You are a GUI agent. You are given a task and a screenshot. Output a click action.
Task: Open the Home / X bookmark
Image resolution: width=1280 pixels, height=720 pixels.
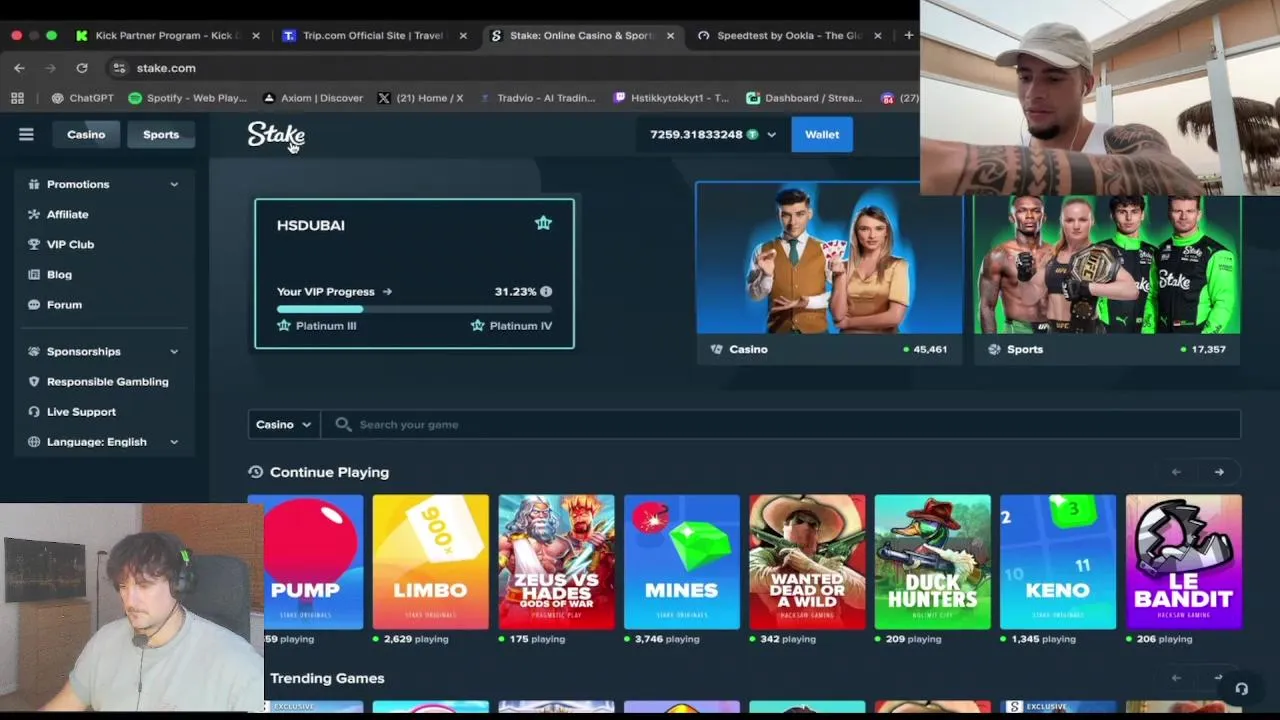(x=420, y=98)
